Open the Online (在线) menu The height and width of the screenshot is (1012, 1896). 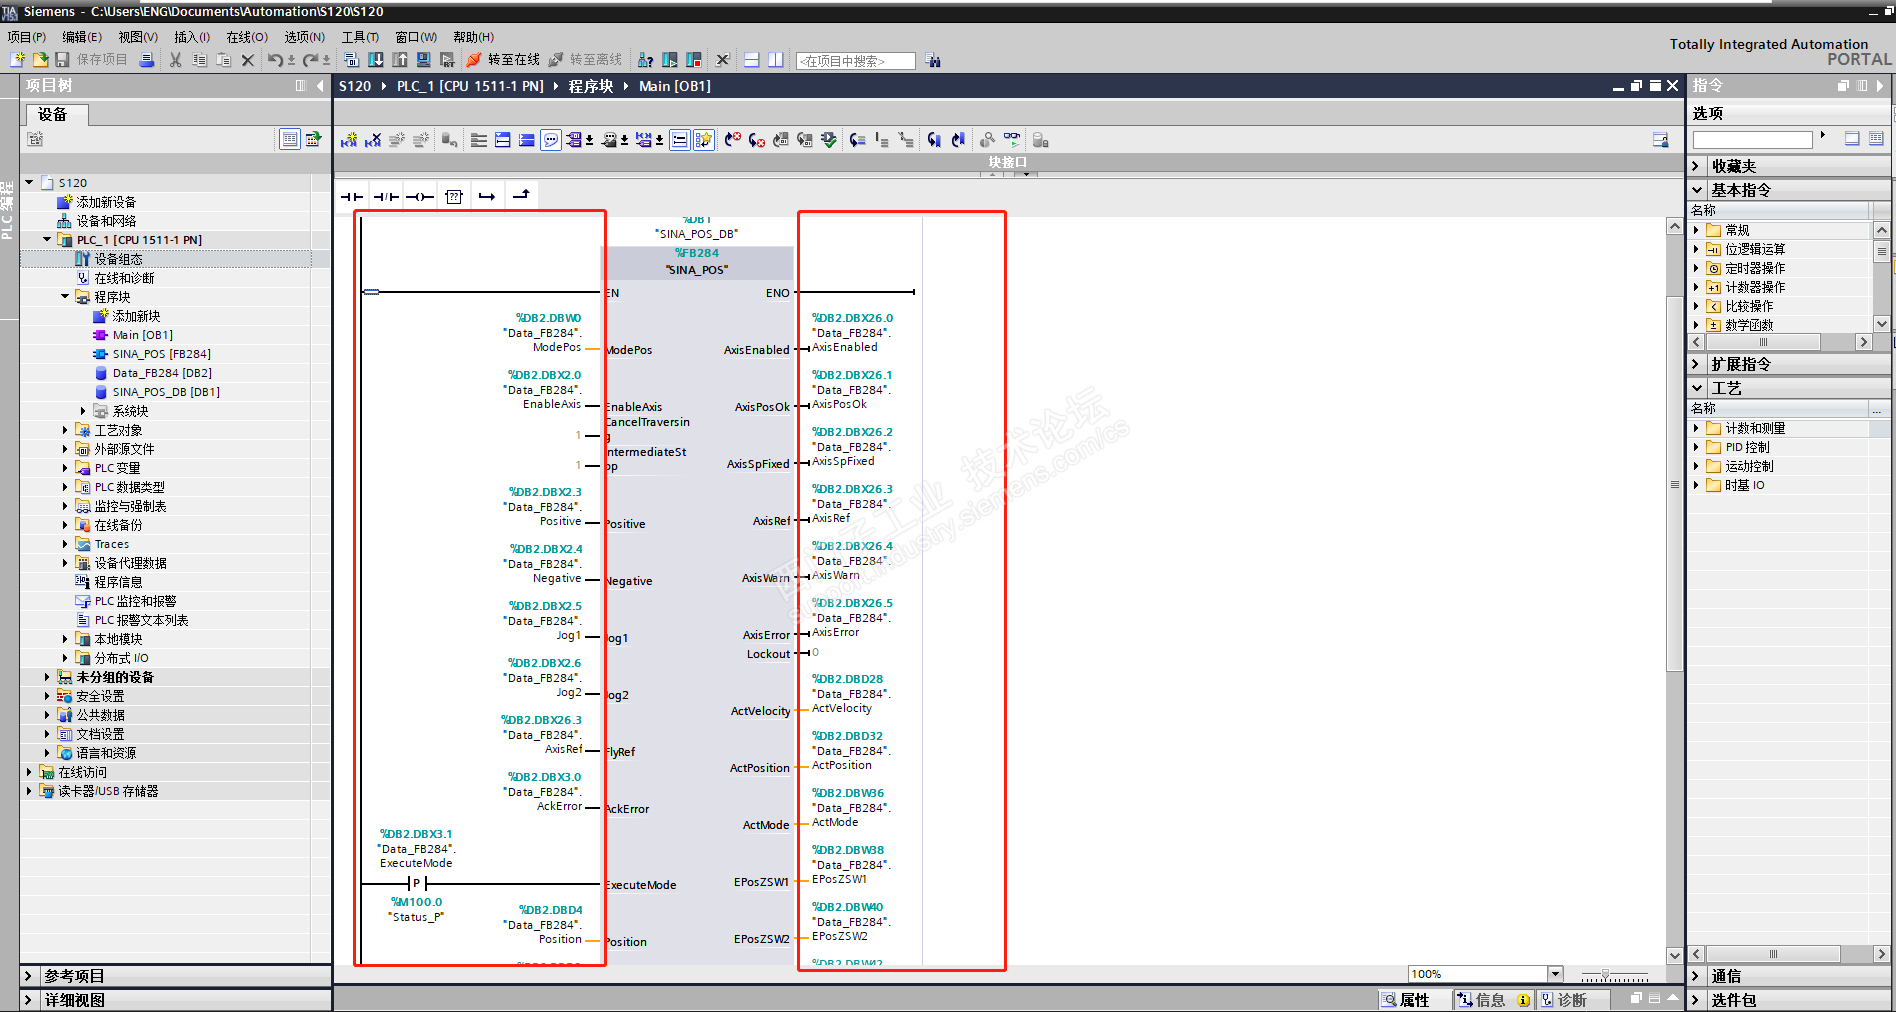pos(247,37)
